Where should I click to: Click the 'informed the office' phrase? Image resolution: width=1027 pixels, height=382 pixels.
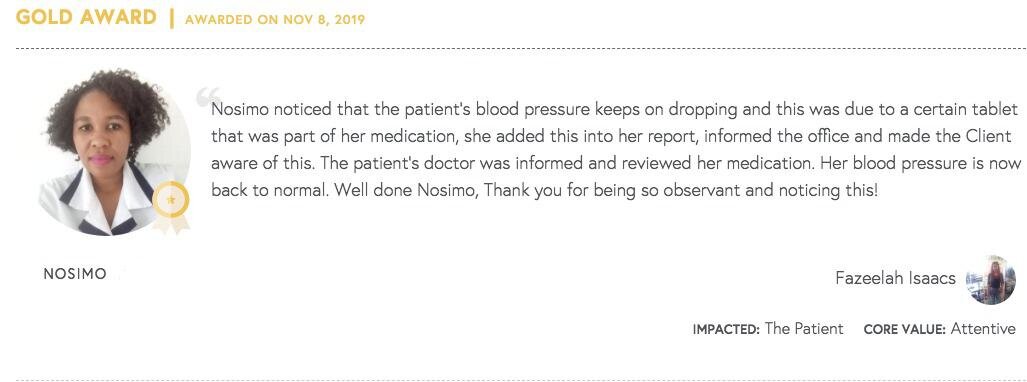[x=746, y=136]
